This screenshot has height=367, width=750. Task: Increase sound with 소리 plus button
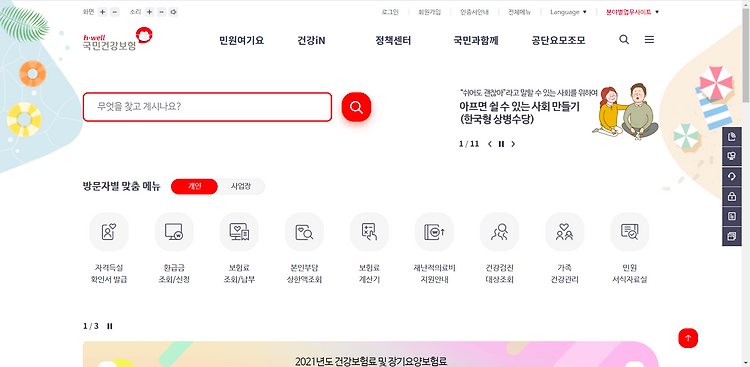pyautogui.click(x=149, y=12)
